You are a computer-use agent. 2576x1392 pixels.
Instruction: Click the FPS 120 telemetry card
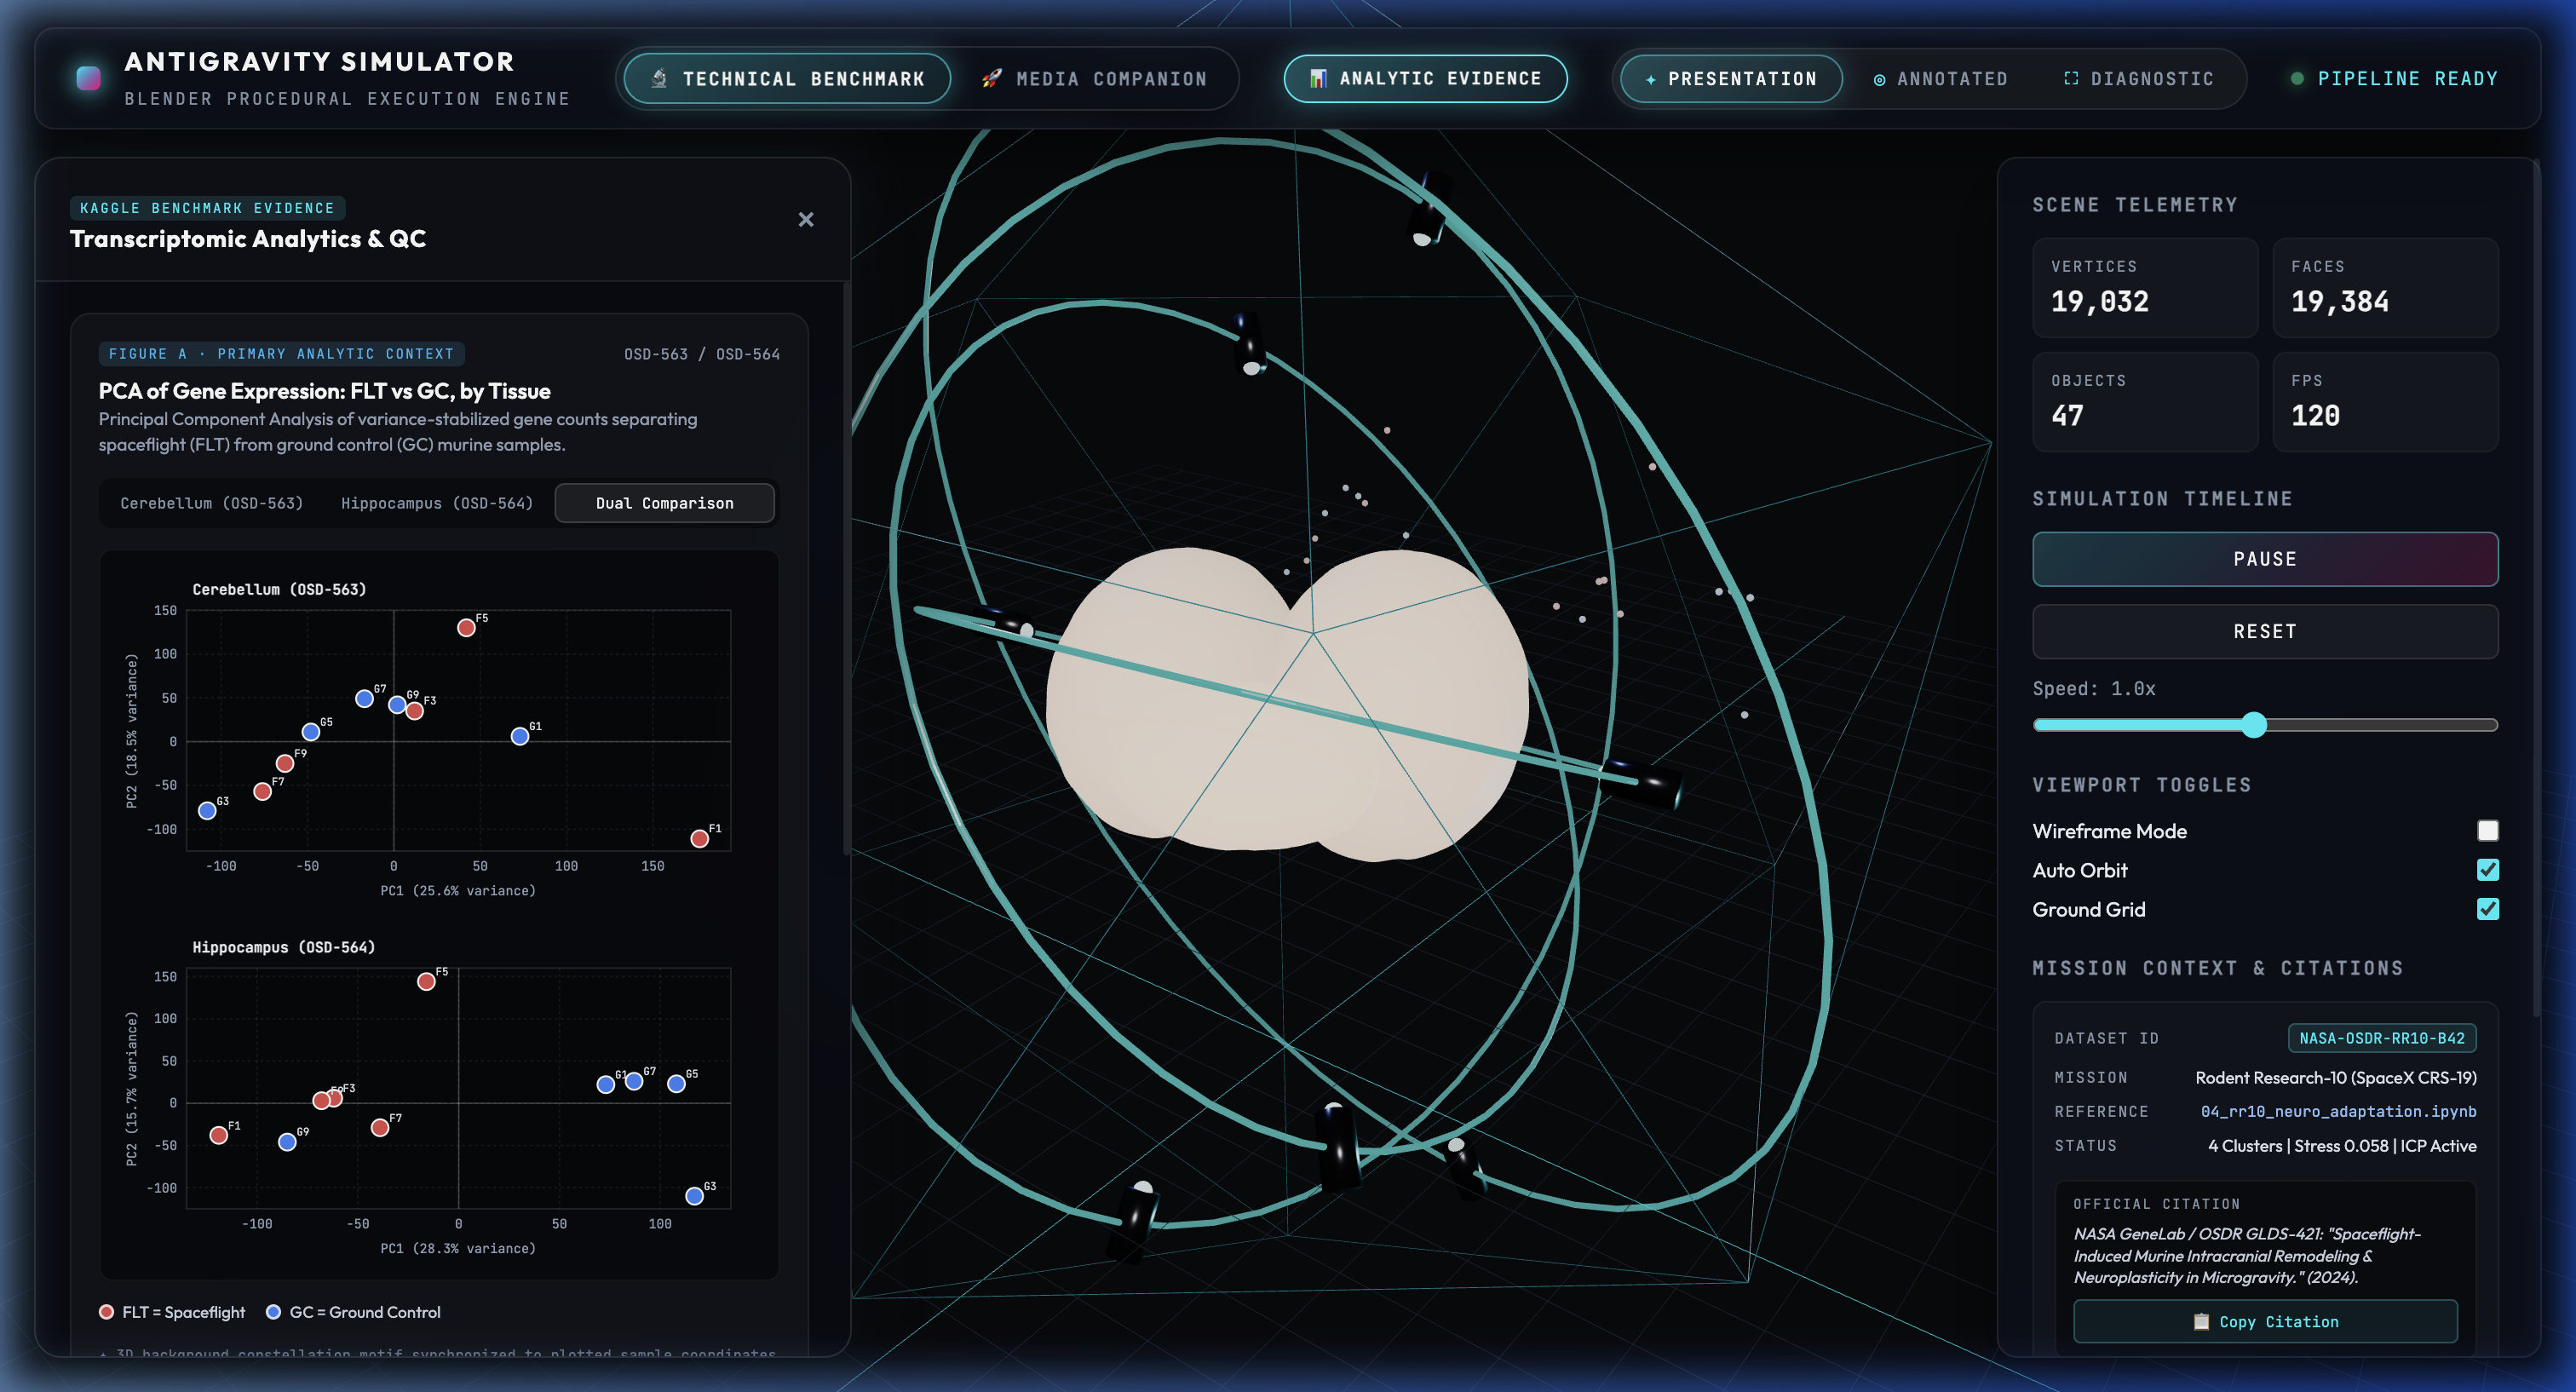tap(2385, 401)
